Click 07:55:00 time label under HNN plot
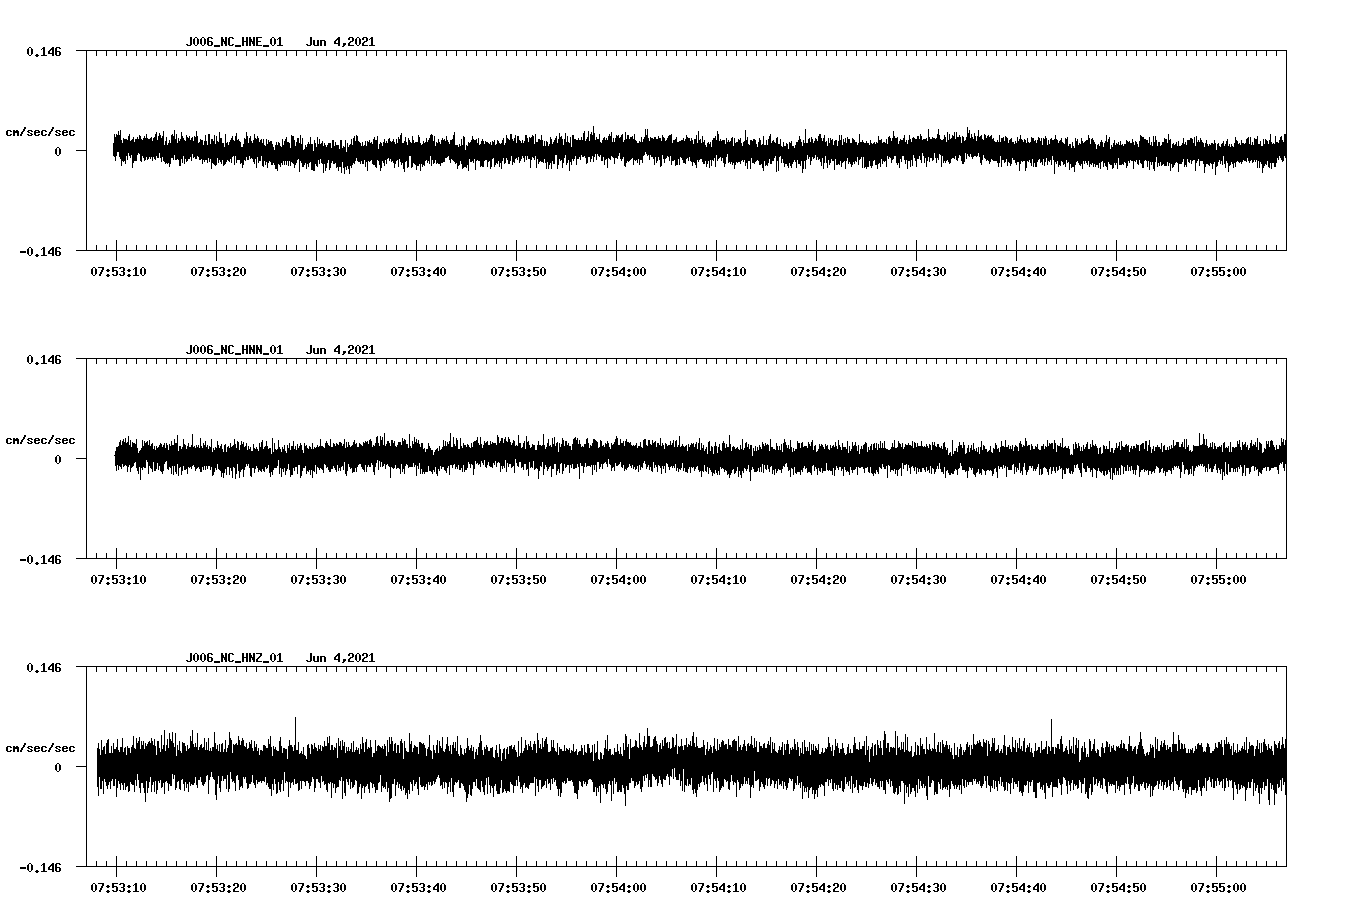The height and width of the screenshot is (924, 1358). tap(1218, 579)
